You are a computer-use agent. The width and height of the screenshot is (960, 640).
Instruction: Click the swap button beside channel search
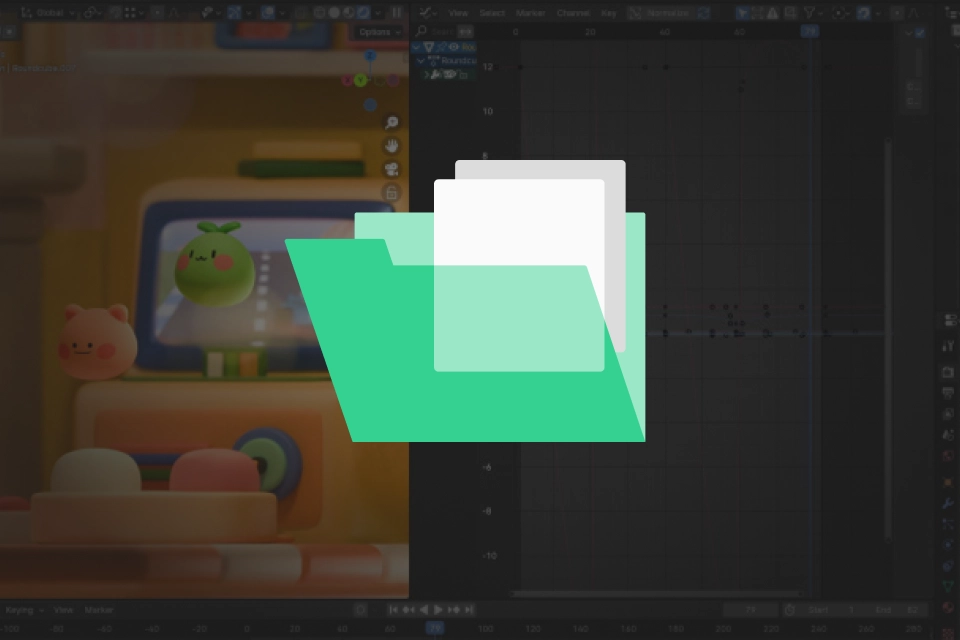point(465,32)
